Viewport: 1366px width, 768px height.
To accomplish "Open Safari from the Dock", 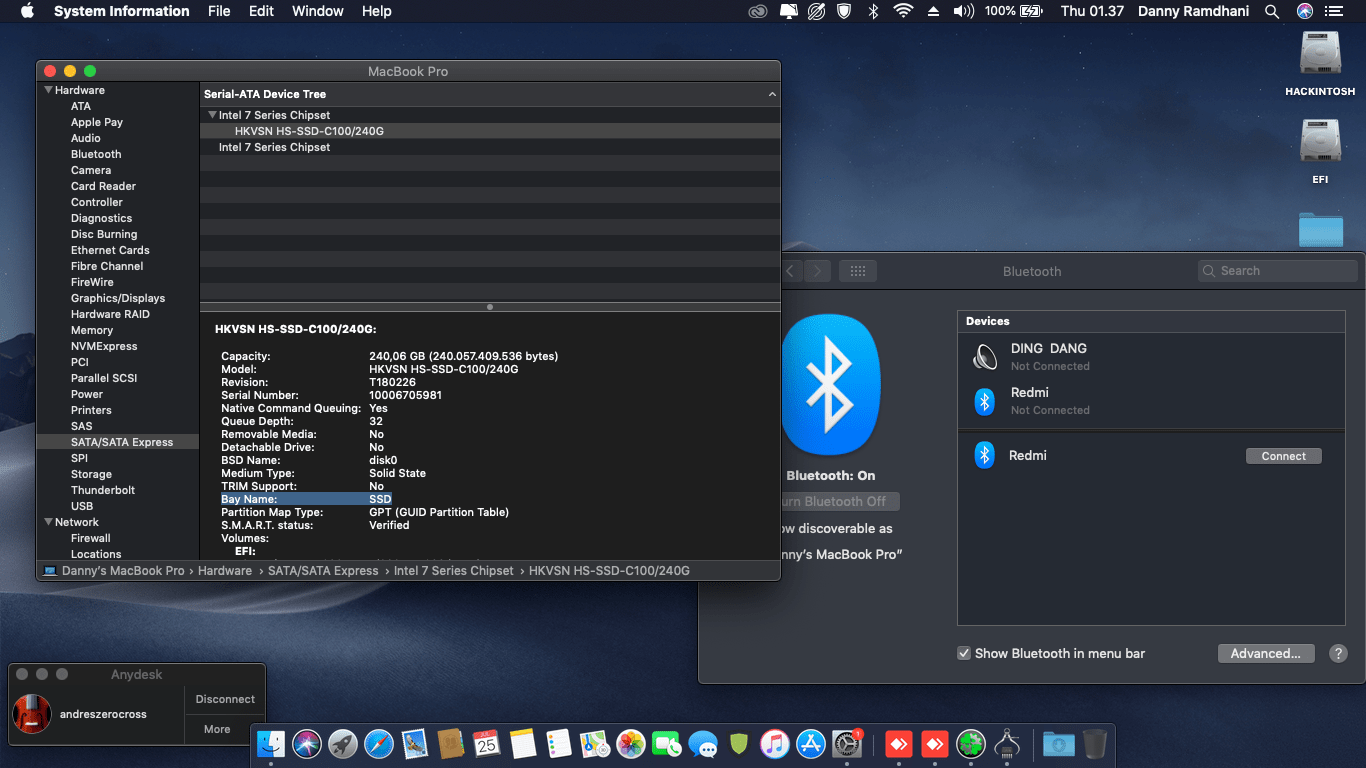I will [379, 744].
